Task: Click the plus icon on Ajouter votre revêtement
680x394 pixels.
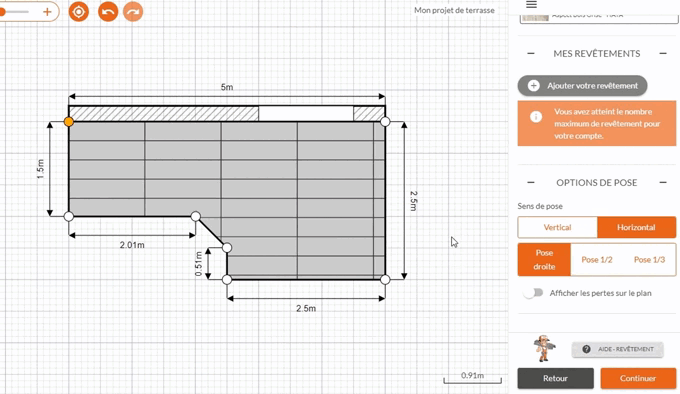Action: 533,86
